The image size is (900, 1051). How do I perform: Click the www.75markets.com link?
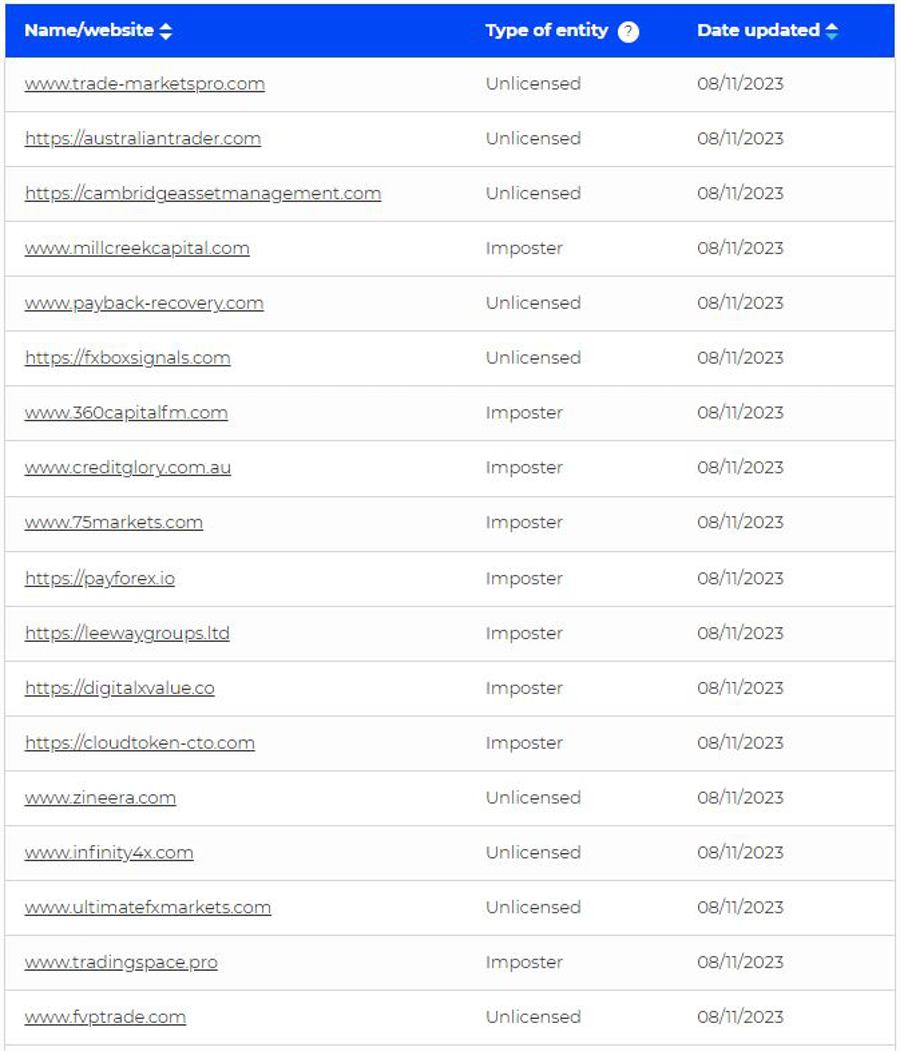tap(114, 522)
